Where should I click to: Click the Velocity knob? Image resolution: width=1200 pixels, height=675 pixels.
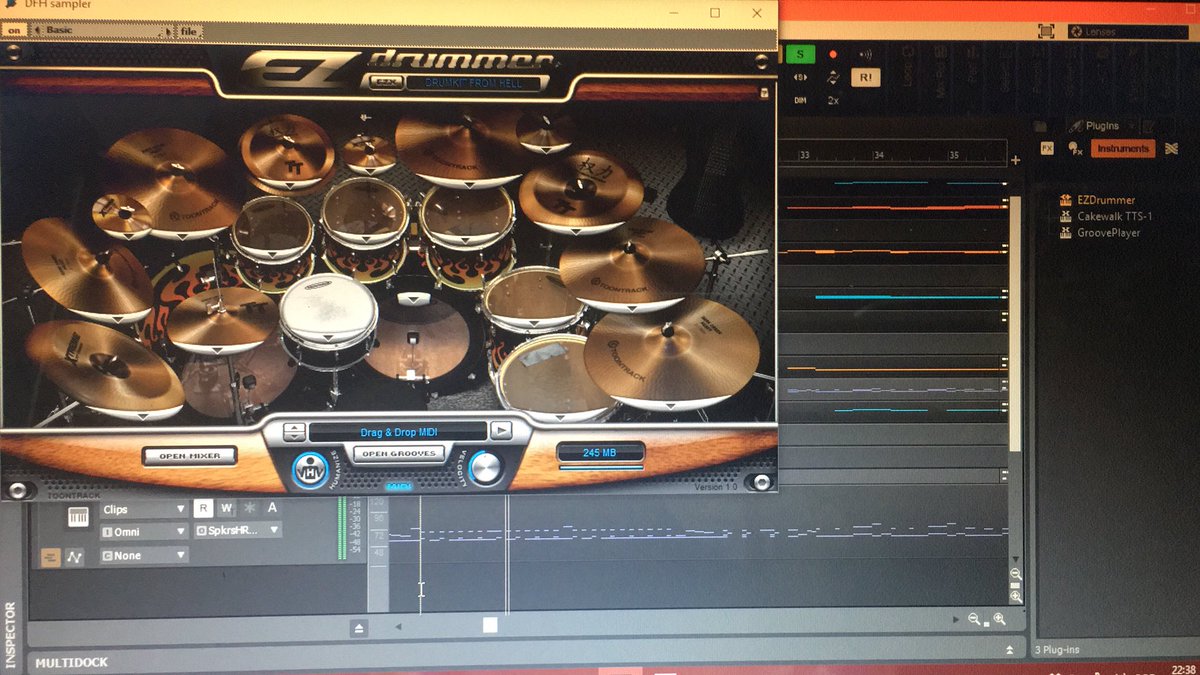coord(486,468)
